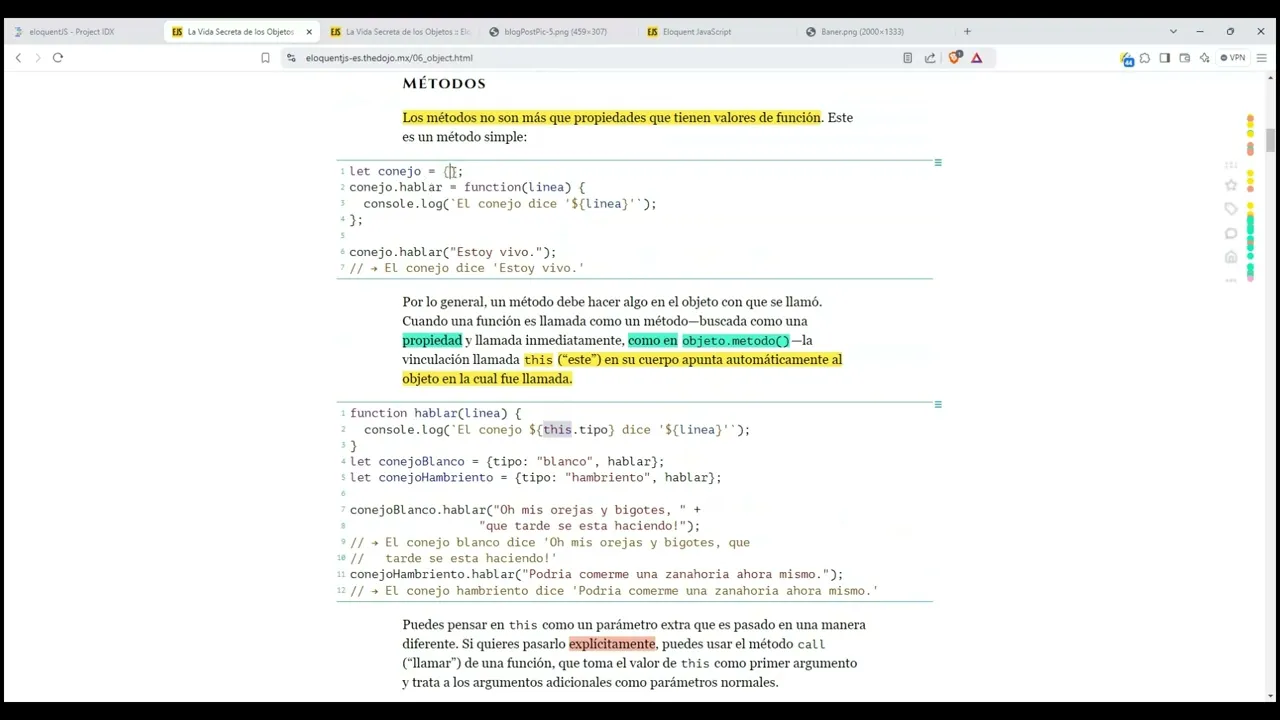This screenshot has width=1280, height=720.
Task: Click the inline code word call
Action: coord(811,645)
